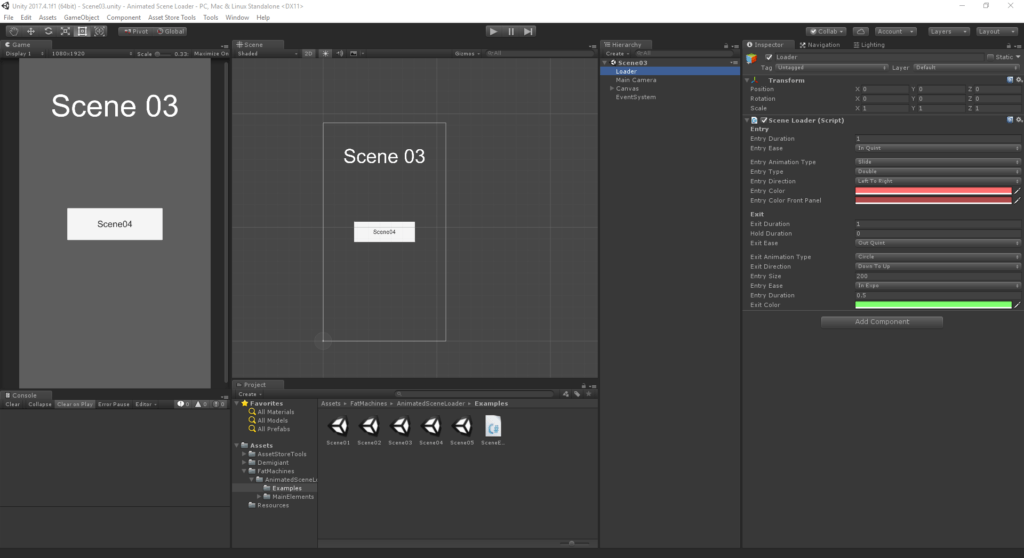Click the Pause button
Viewport: 1024px width, 558px height.
[x=511, y=31]
